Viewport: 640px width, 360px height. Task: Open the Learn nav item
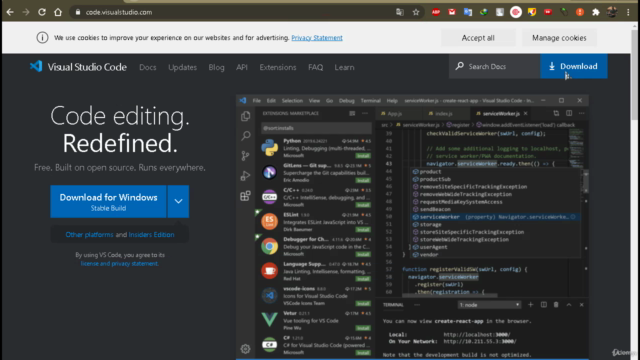pyautogui.click(x=344, y=67)
